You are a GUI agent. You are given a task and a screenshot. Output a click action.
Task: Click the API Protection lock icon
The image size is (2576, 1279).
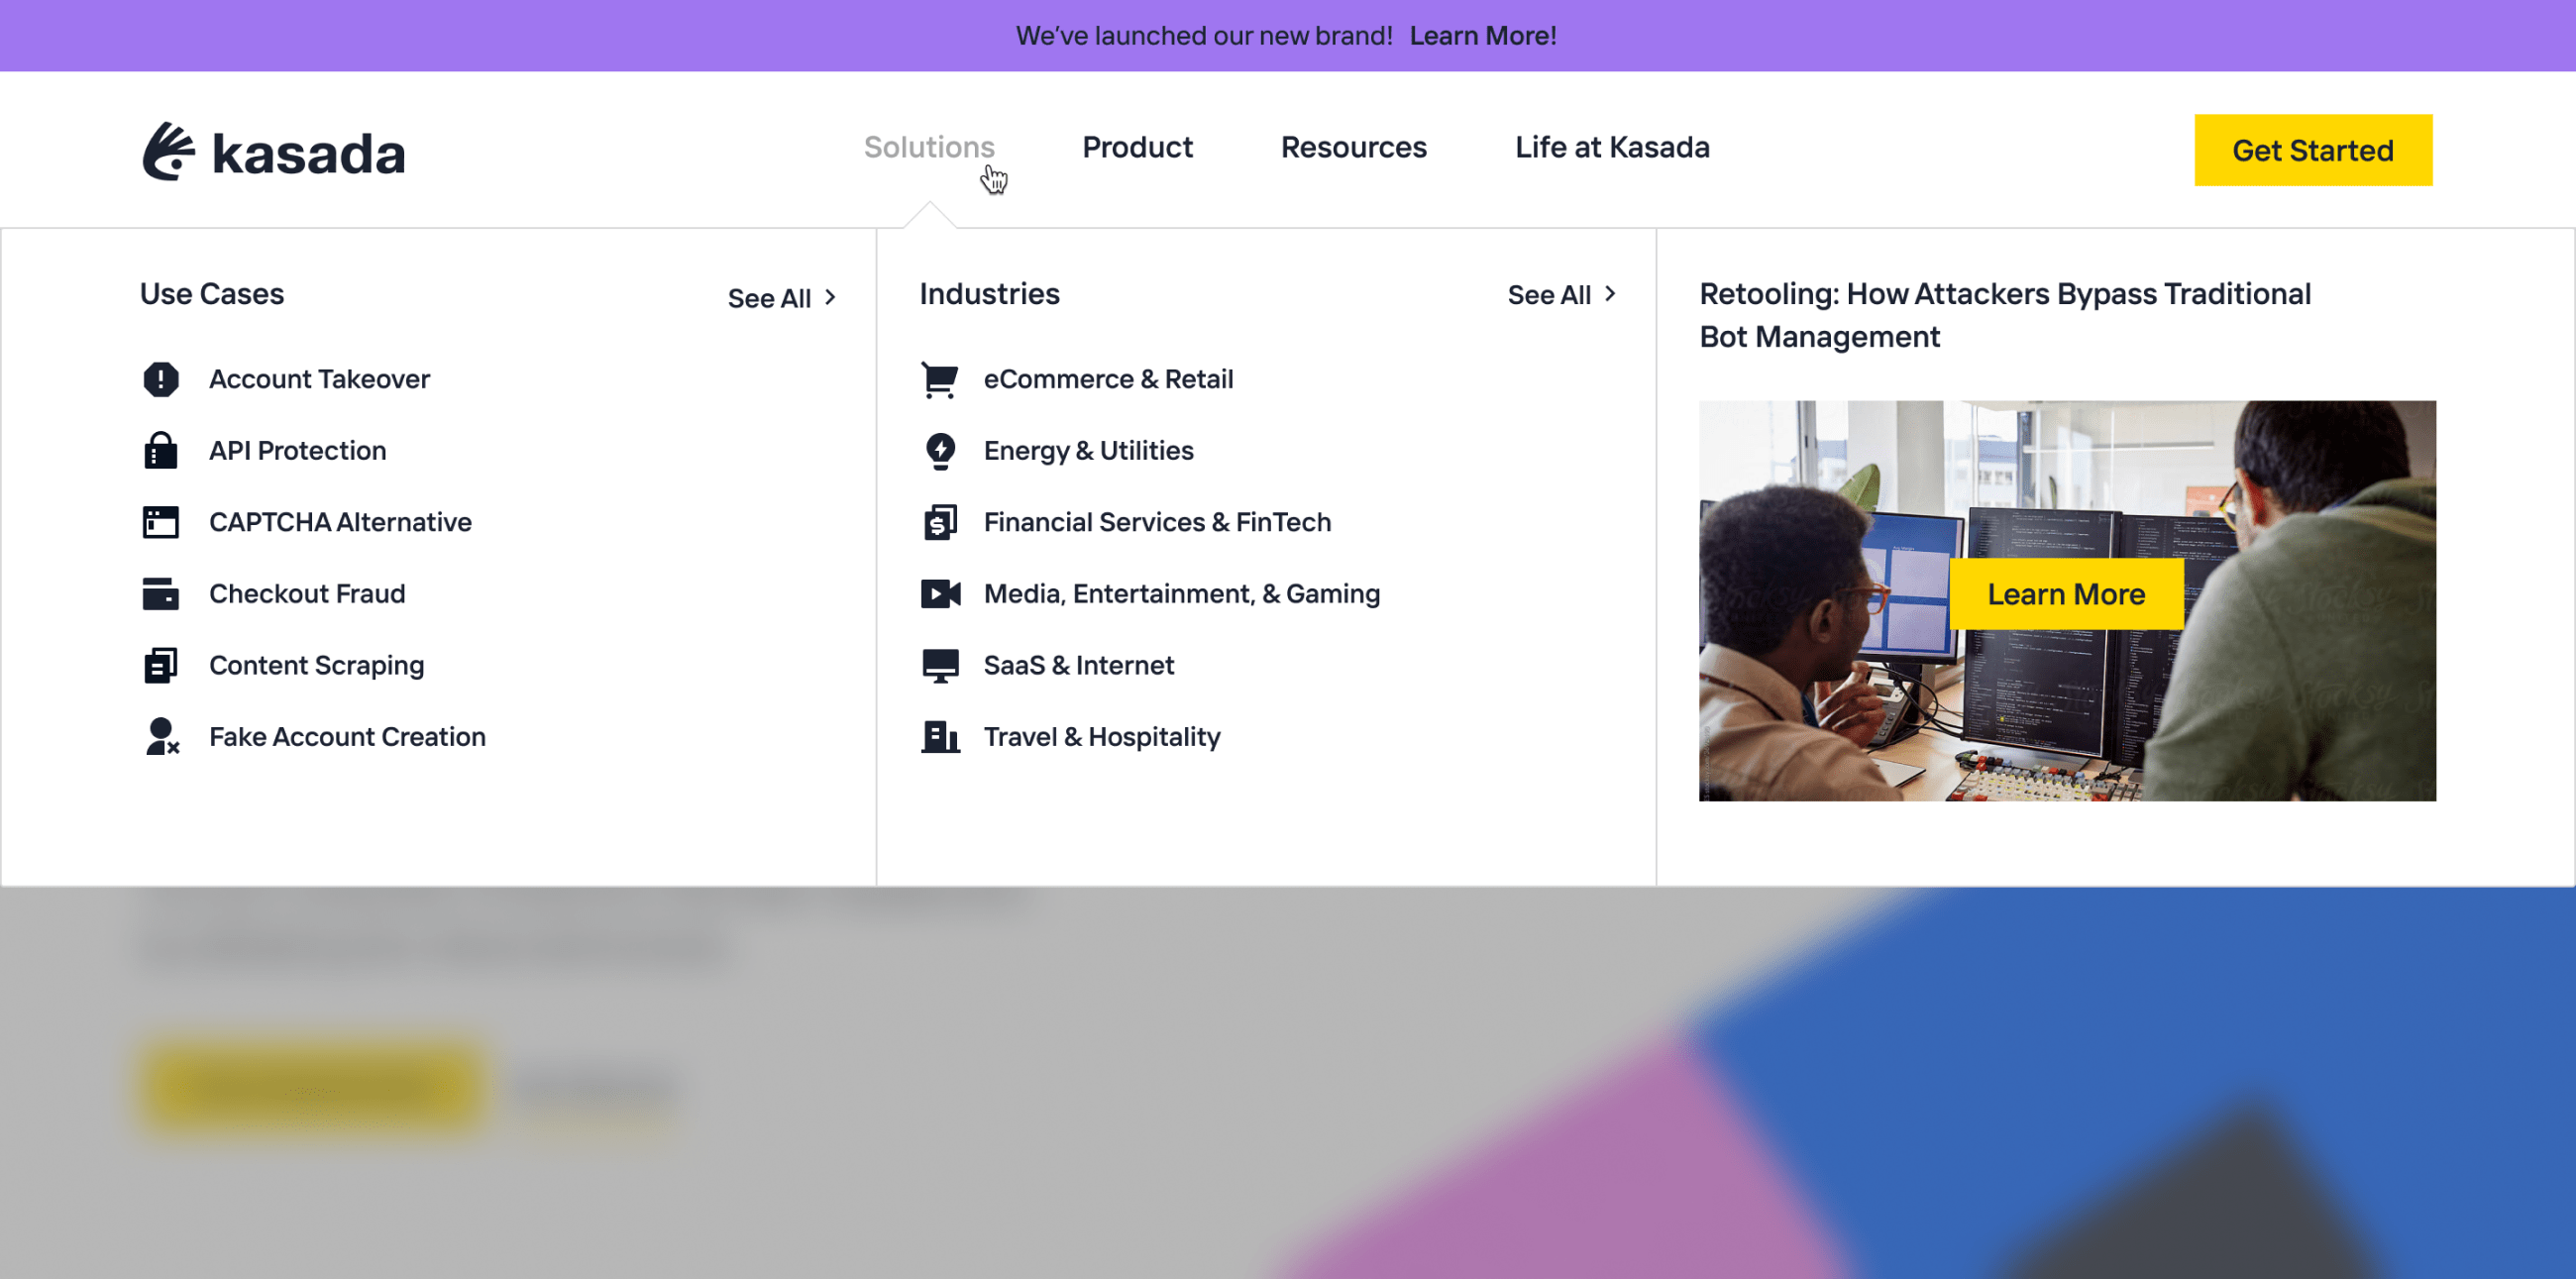click(x=160, y=451)
